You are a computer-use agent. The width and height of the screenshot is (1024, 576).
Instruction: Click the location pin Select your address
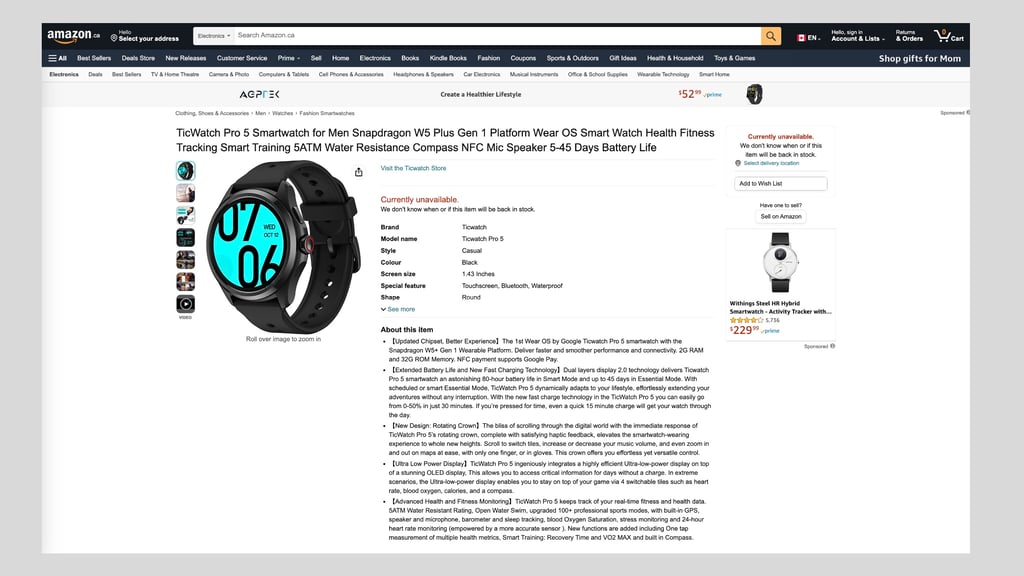pos(145,36)
